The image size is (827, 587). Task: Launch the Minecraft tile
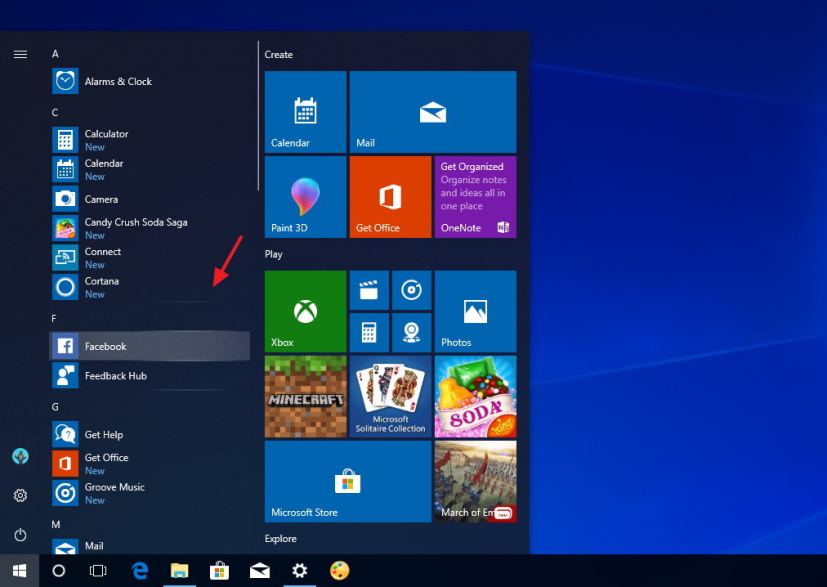tap(304, 396)
